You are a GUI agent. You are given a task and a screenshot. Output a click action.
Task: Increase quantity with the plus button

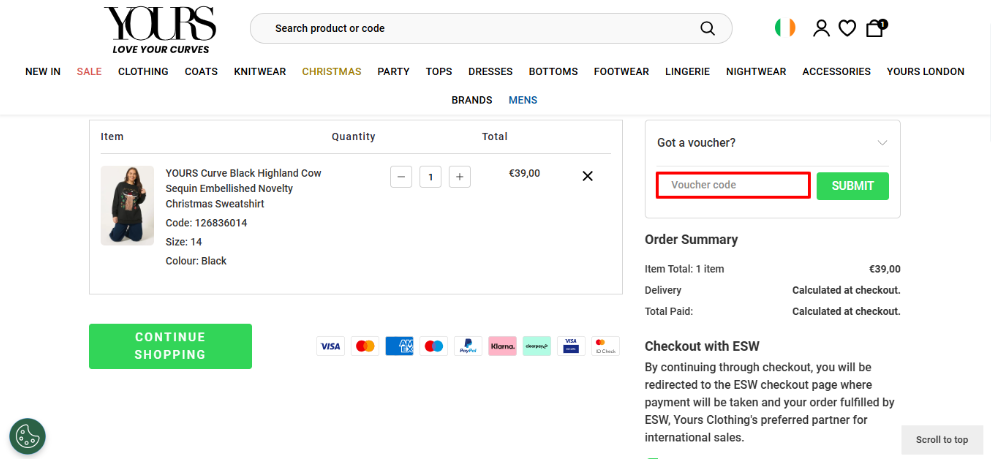point(459,177)
